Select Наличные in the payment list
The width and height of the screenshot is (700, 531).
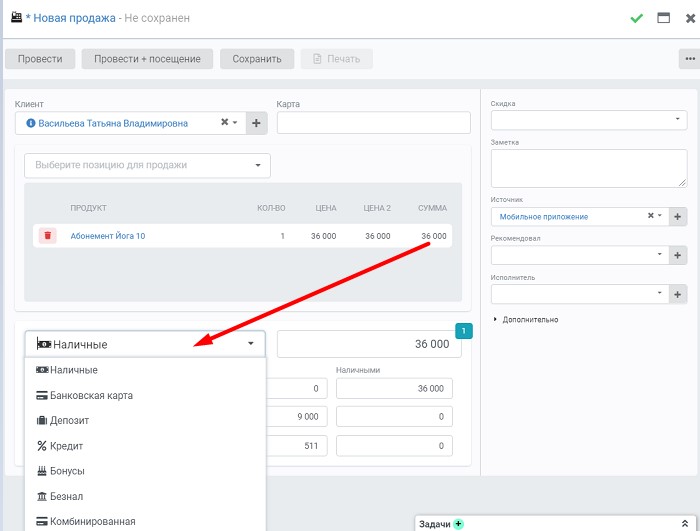coord(146,370)
